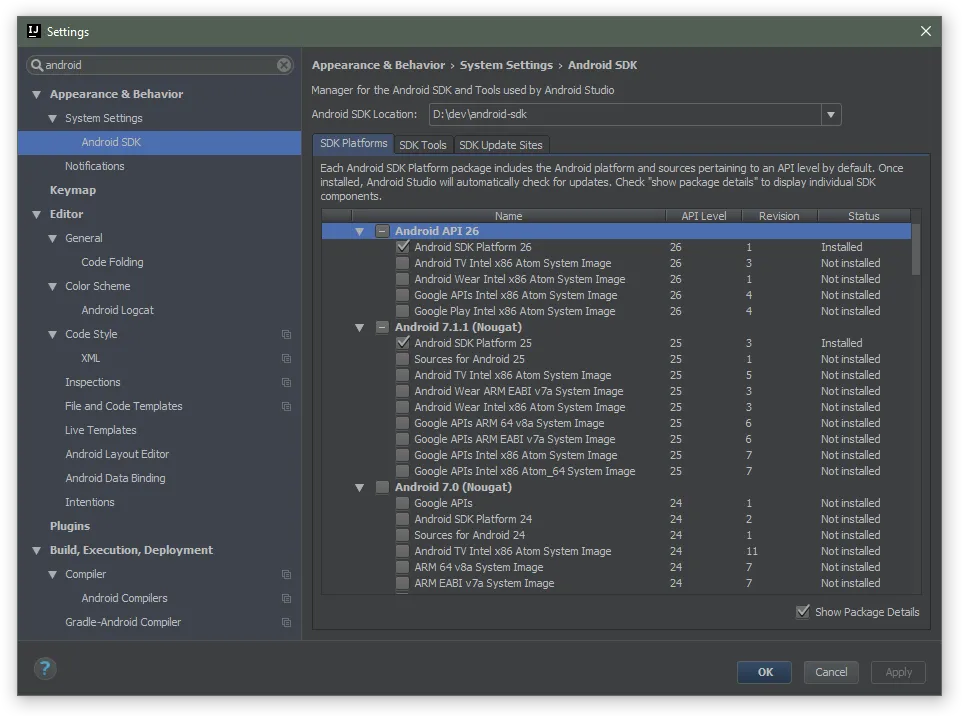Open the Android SDK Location dropdown
962x716 pixels.
[x=831, y=115]
